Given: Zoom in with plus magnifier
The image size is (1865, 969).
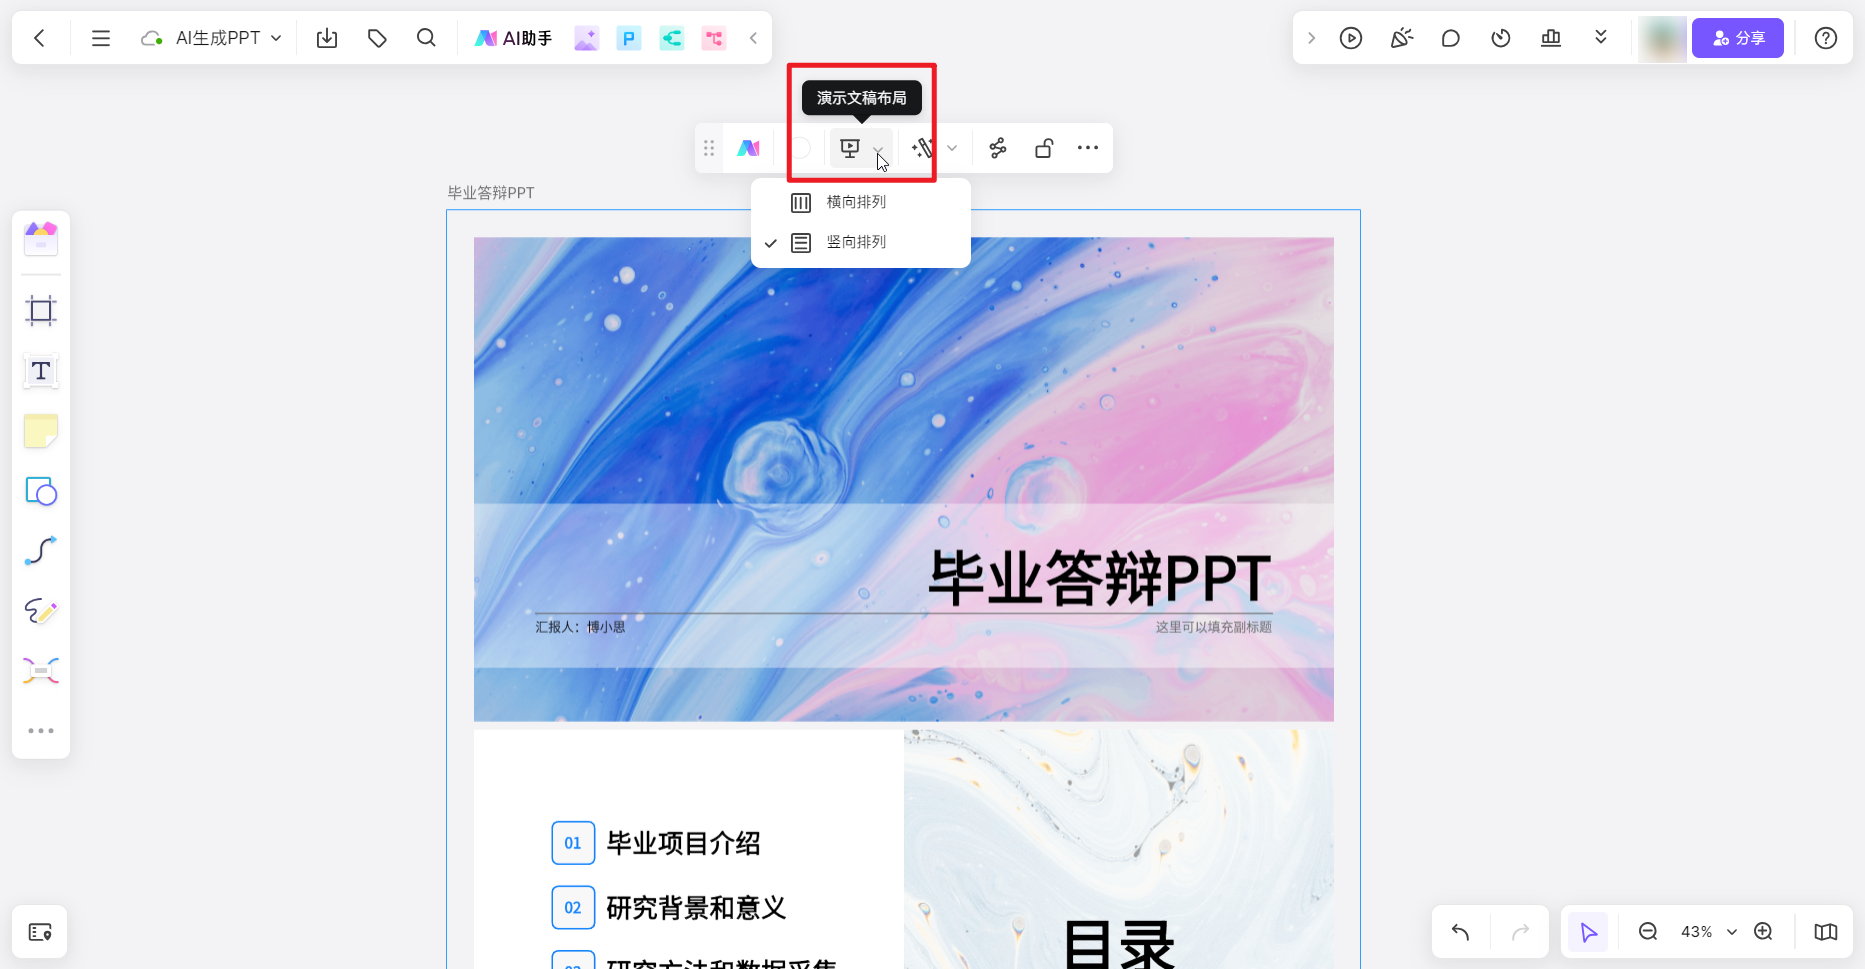Looking at the screenshot, I should (x=1764, y=932).
